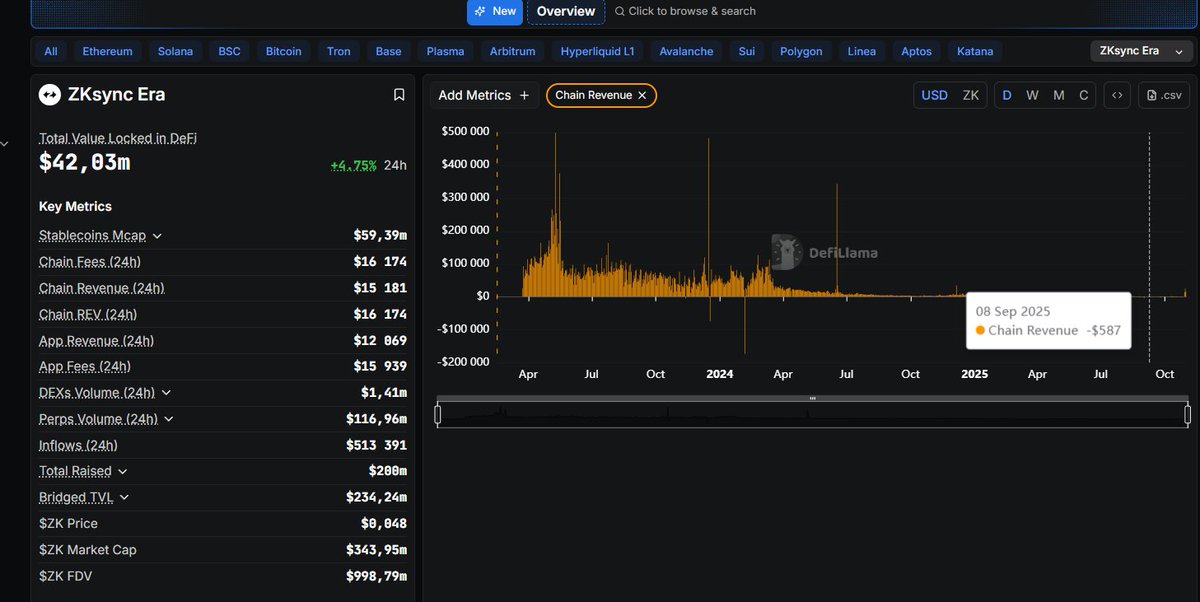Click the left sidebar collapse chevron
The image size is (1200, 602).
[x=3, y=144]
